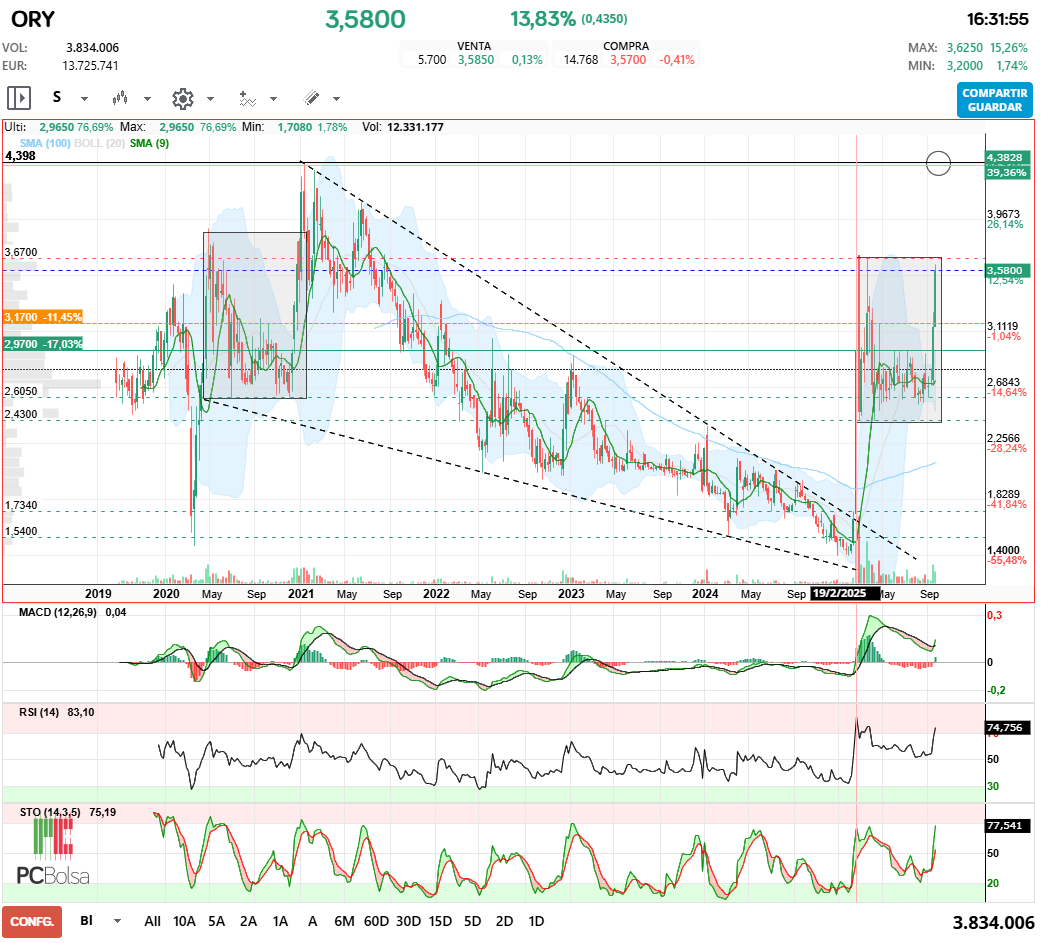This screenshot has height=943, width=1048.
Task: Select the 2A time range
Action: [x=249, y=921]
